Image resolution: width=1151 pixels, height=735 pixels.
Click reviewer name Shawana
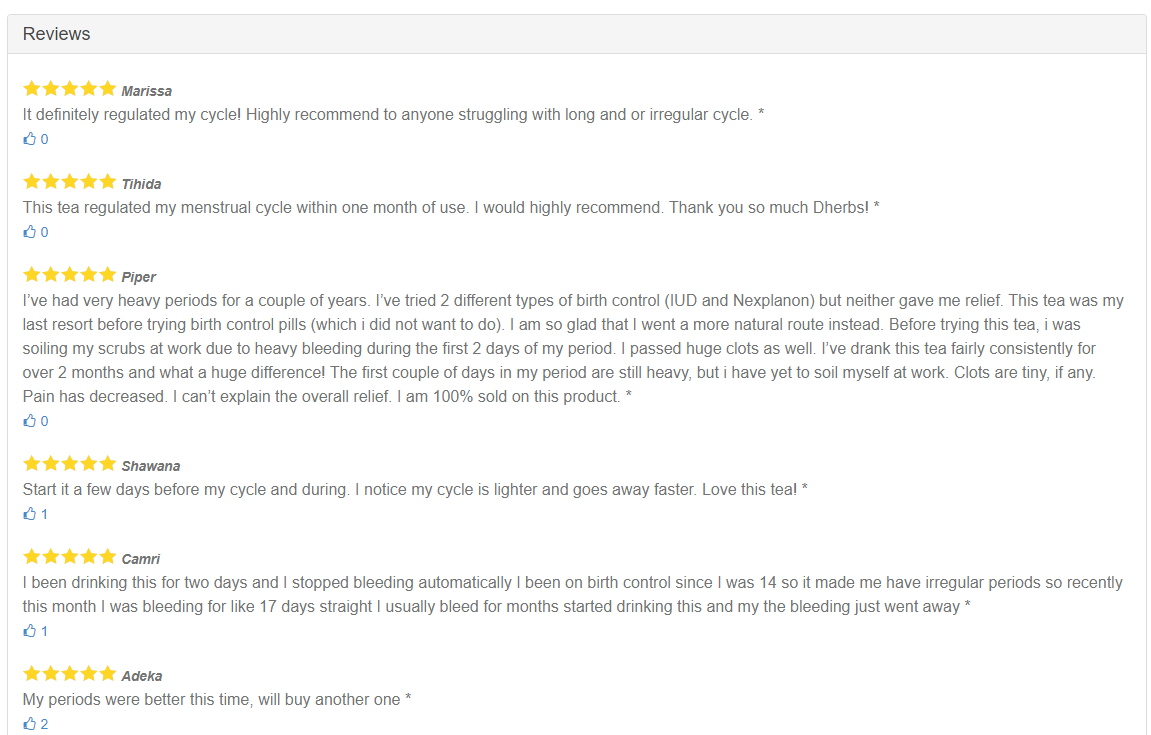point(151,466)
